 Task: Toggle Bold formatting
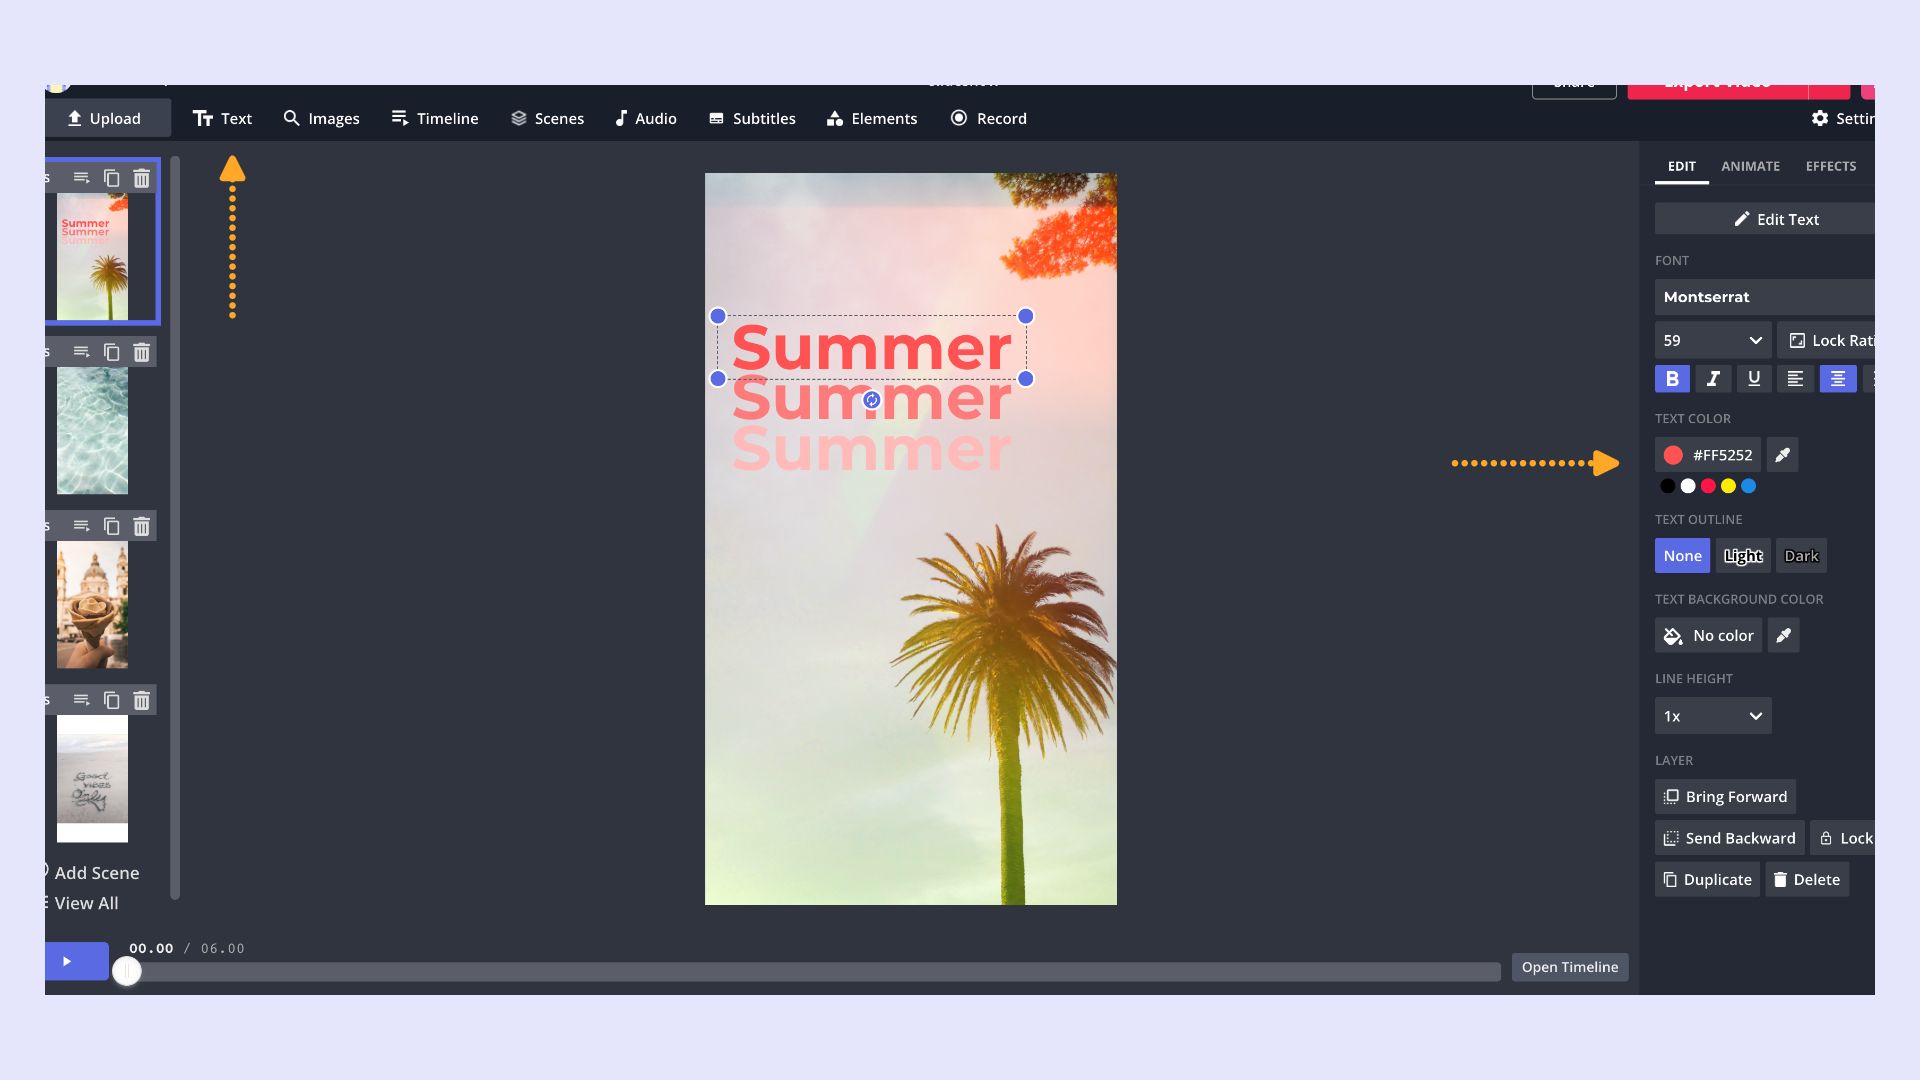pyautogui.click(x=1672, y=379)
